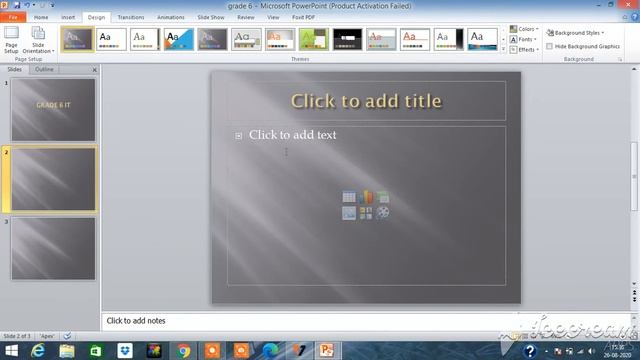Apply the blue and orange angled theme
This screenshot has width=640, height=360.
(179, 39)
